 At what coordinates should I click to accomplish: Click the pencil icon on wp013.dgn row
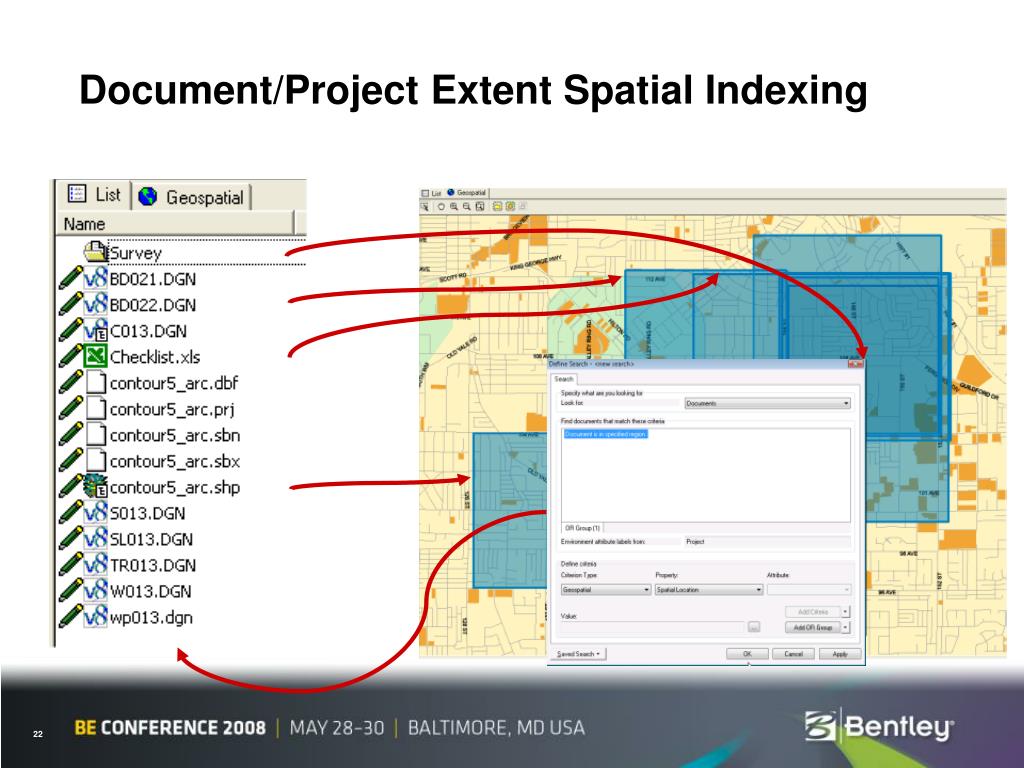[70, 617]
